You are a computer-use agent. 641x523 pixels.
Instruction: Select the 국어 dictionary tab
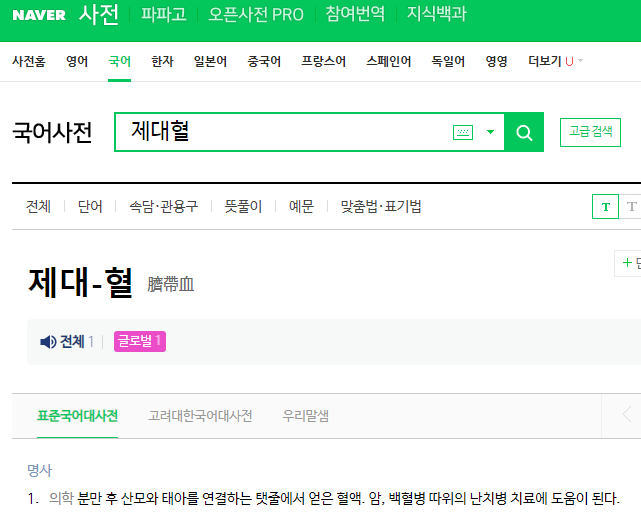point(119,61)
